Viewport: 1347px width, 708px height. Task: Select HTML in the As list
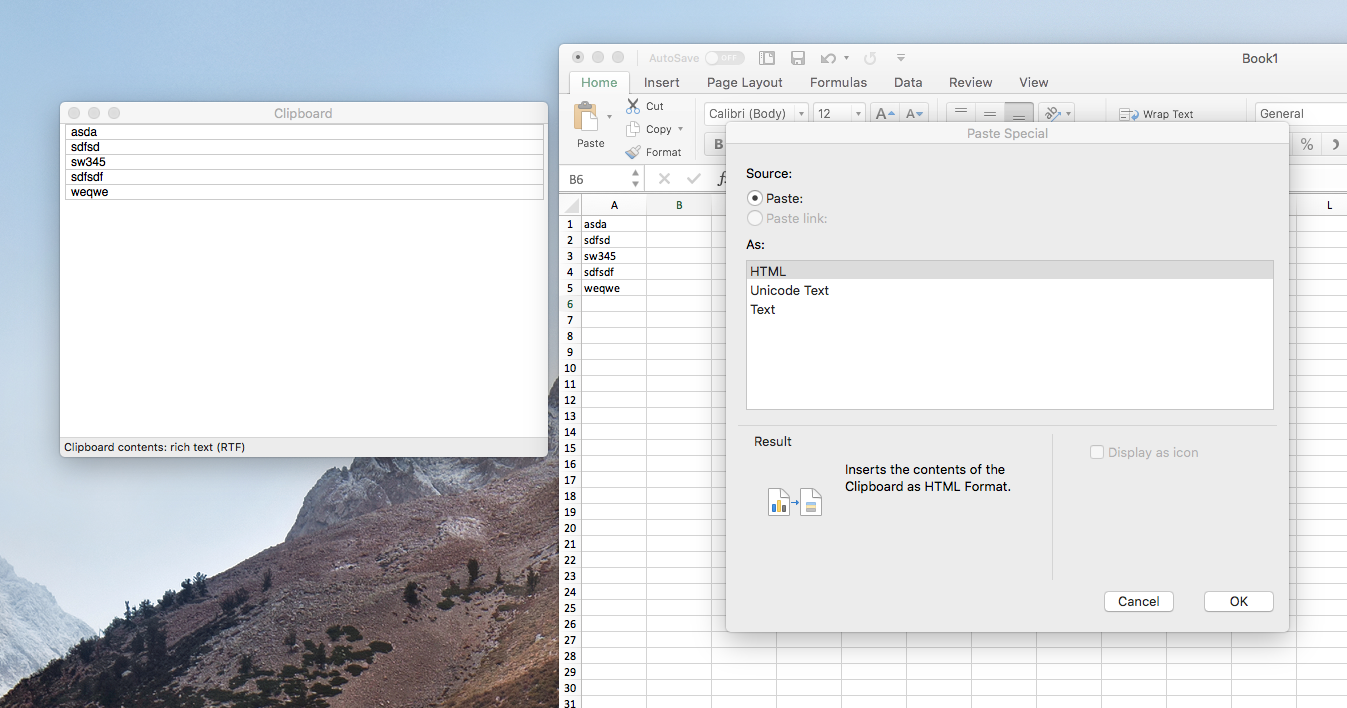(x=1010, y=271)
